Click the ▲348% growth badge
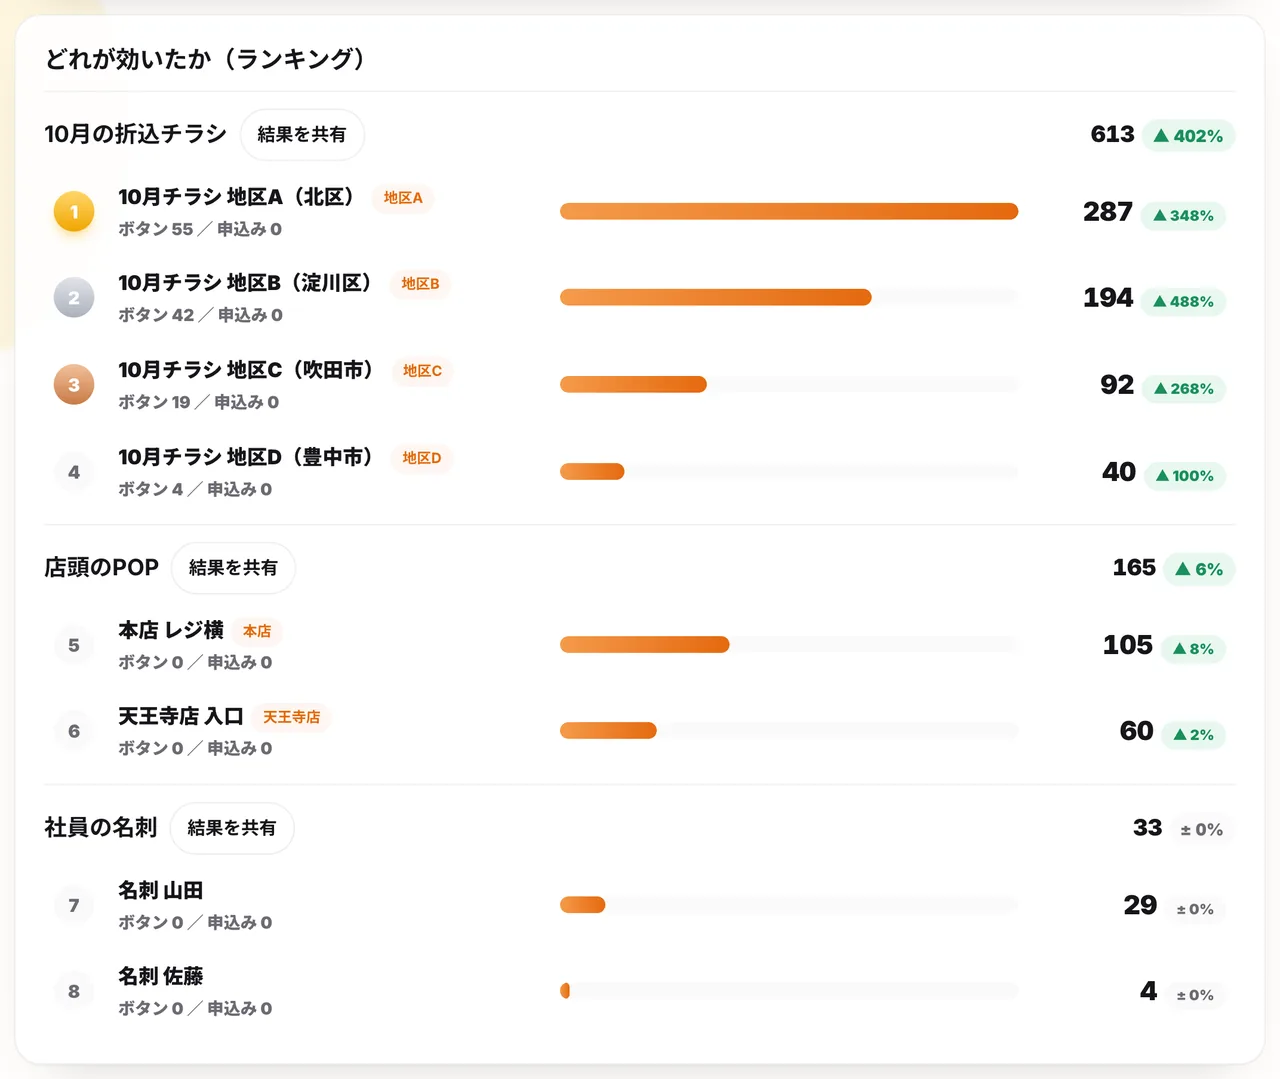Screen dimensions: 1280x1079 (1183, 215)
